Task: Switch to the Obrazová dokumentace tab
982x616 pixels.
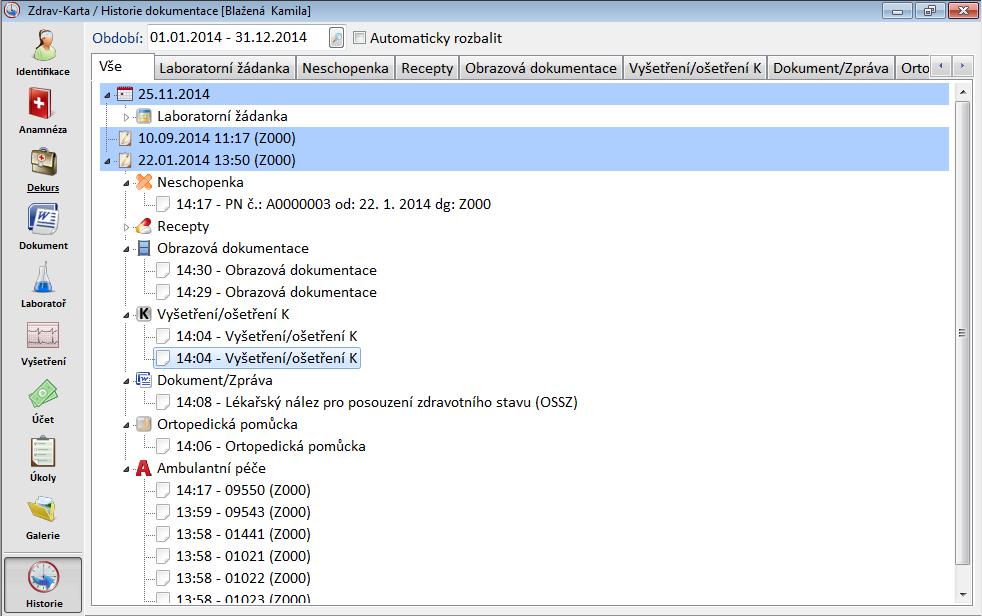Action: coord(541,68)
